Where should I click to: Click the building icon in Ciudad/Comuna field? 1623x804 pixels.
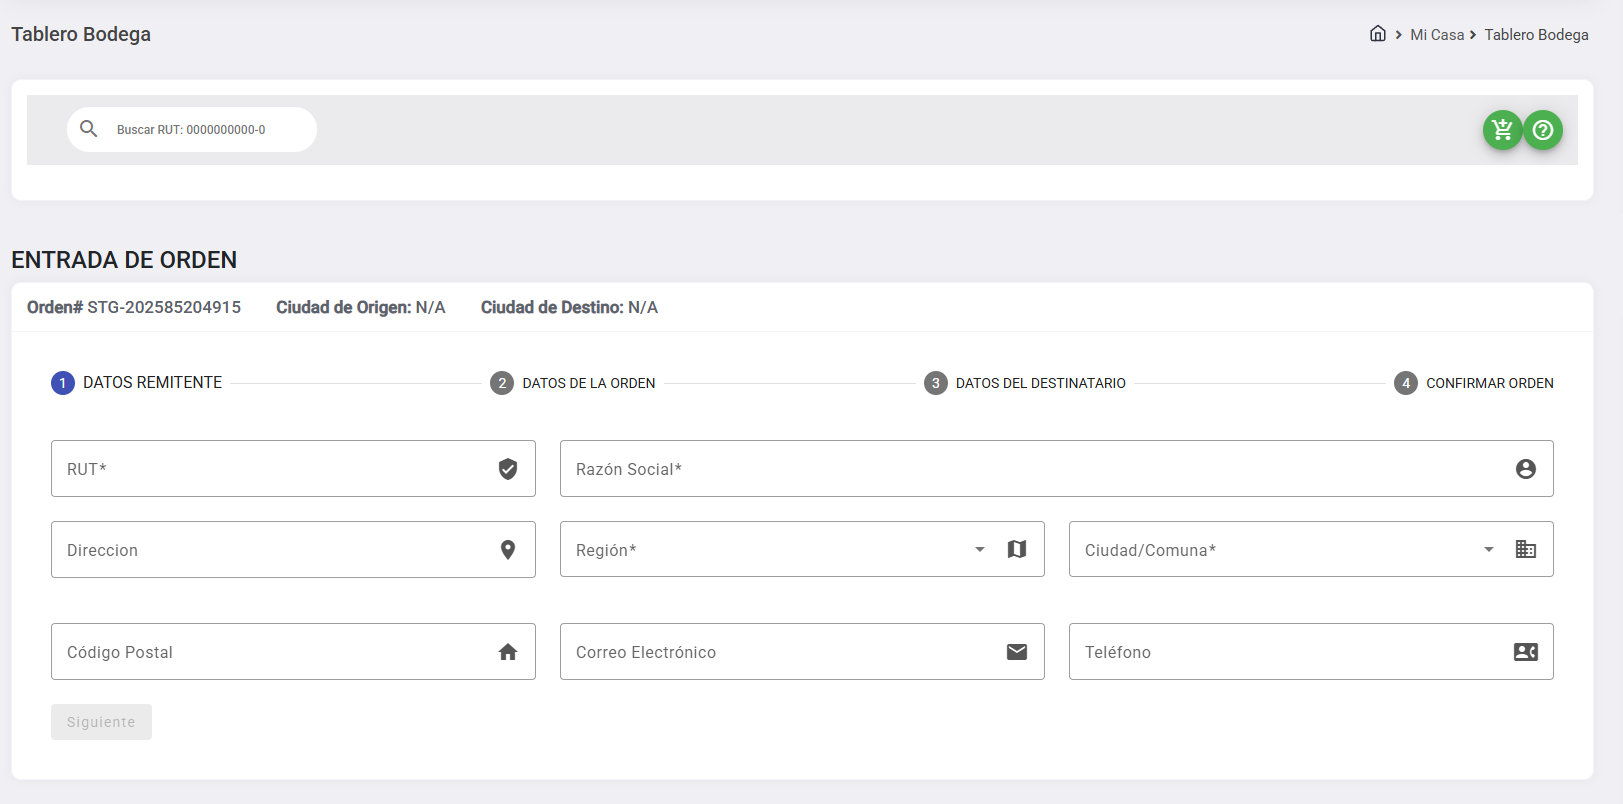1525,549
